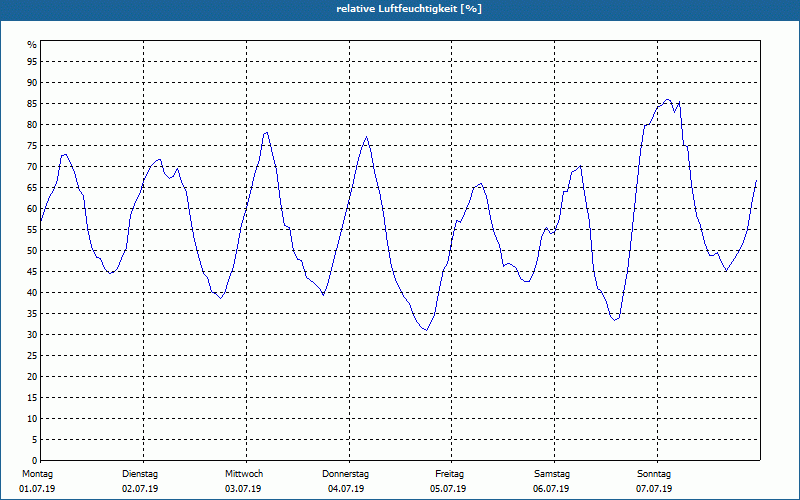Click the y-axis value 75
The image size is (800, 500).
click(32, 146)
